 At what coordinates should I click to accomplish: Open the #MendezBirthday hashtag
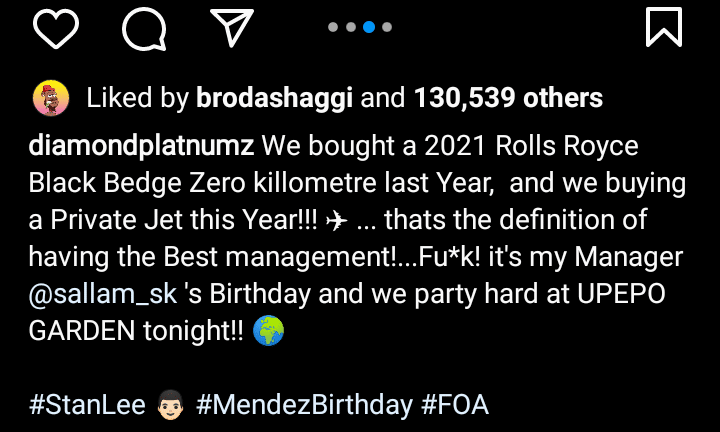tap(304, 405)
